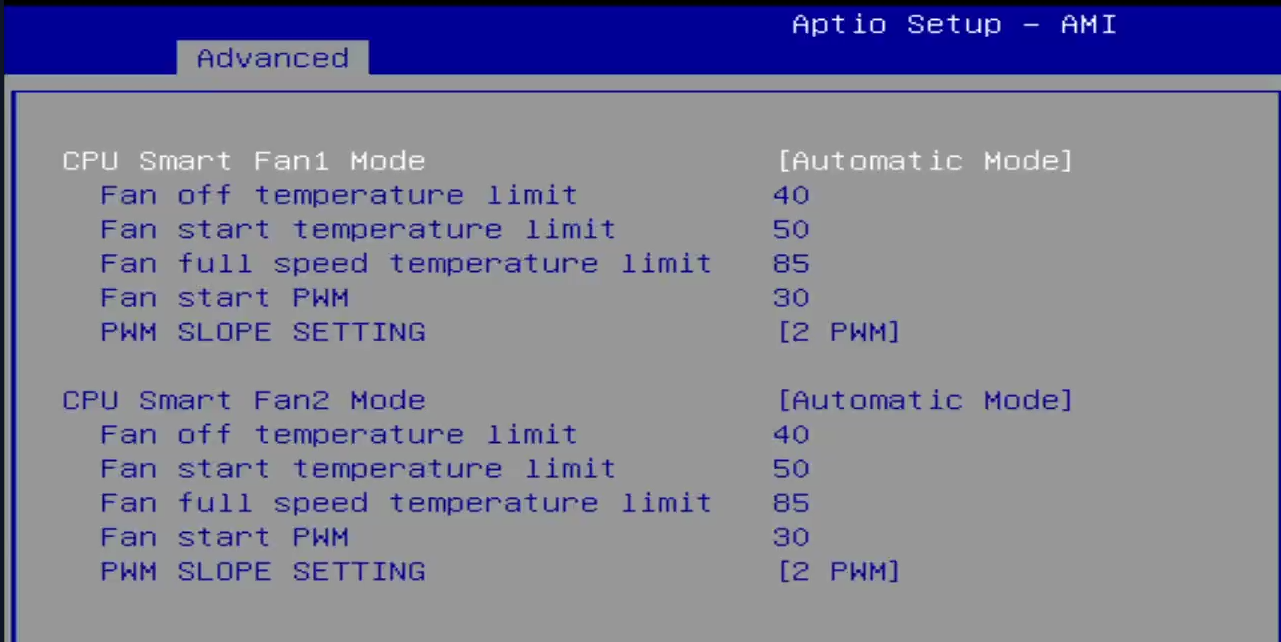This screenshot has height=642, width=1281.
Task: Edit Fan1 full speed temperature value 85
Action: coord(791,264)
